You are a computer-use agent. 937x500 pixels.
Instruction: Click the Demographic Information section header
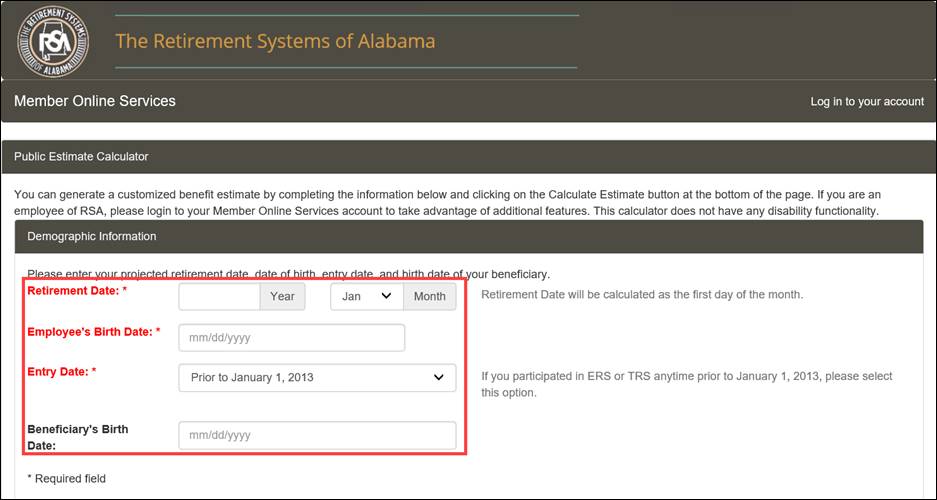click(x=92, y=237)
